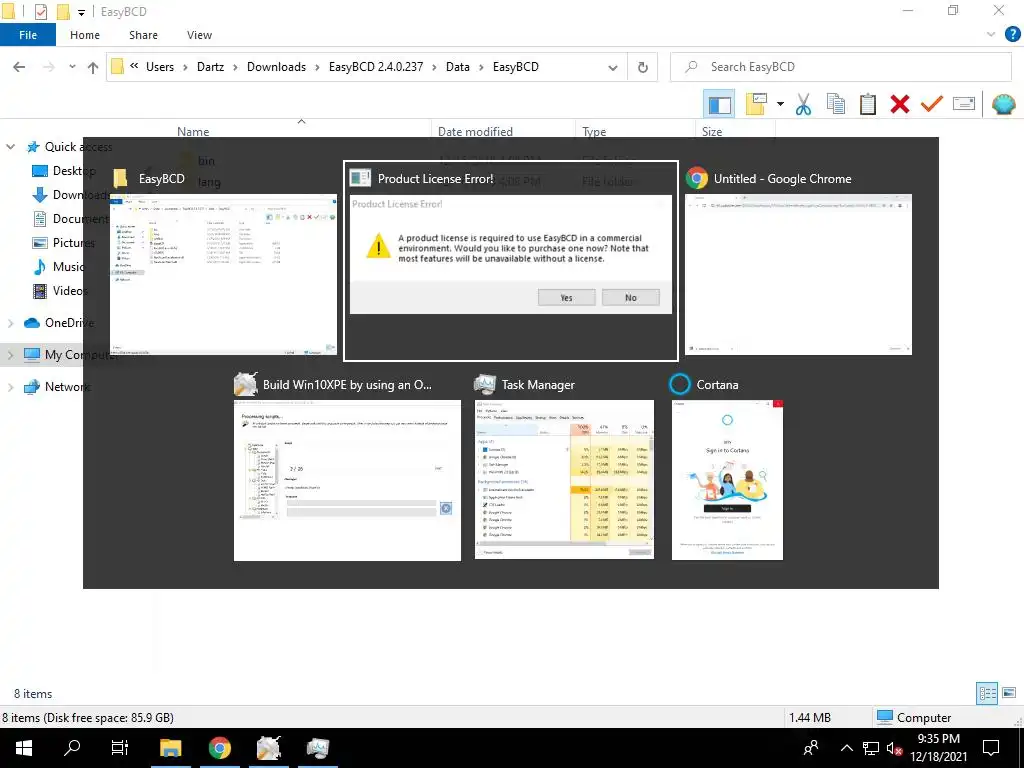
Task: Click the scissors Cut icon
Action: [x=803, y=104]
